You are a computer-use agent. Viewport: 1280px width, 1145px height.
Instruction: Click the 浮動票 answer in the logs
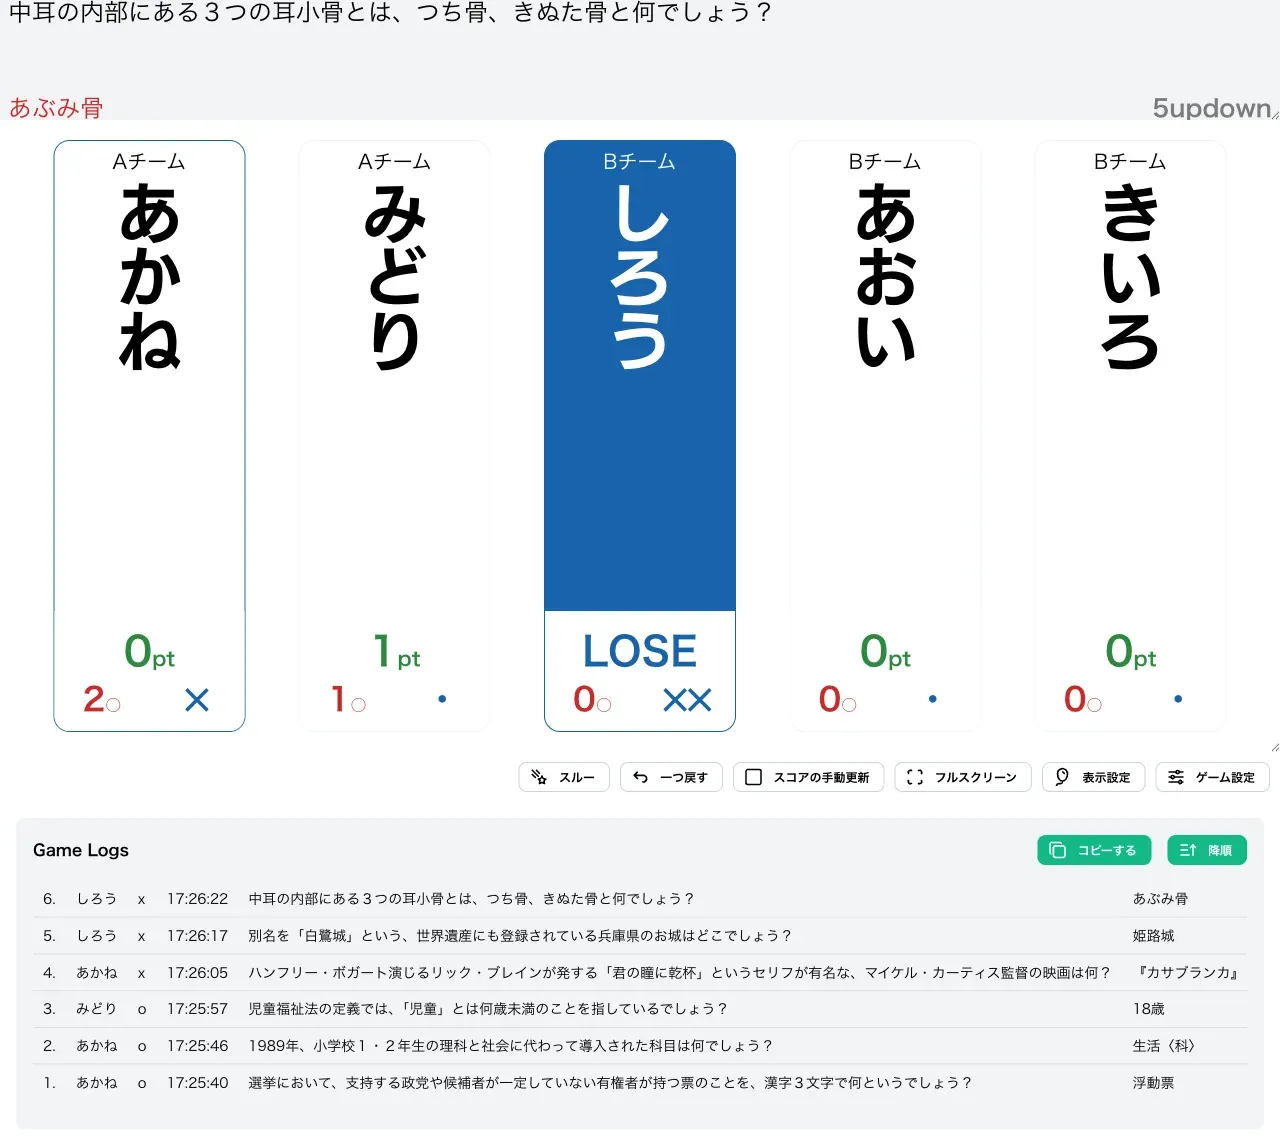tap(1154, 1083)
